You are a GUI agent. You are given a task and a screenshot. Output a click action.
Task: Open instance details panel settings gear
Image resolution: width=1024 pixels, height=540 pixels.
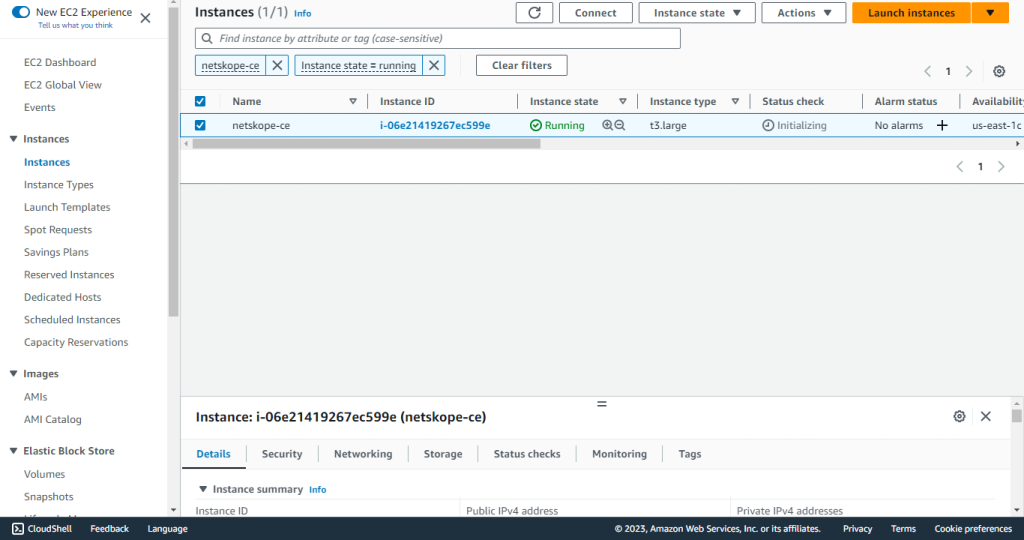pos(959,416)
